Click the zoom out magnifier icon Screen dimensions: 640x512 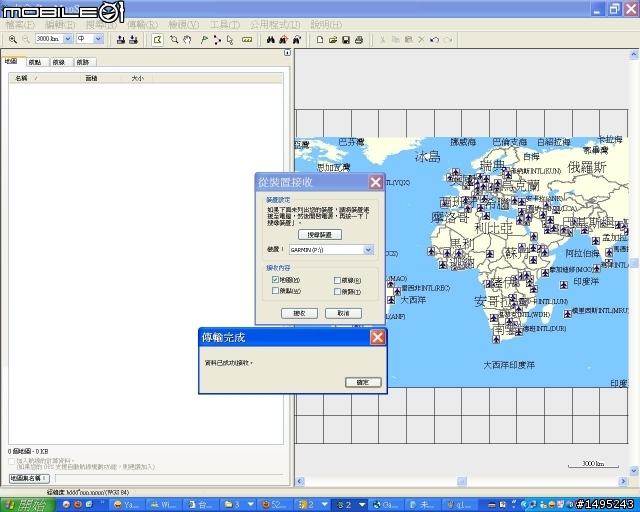point(26,39)
